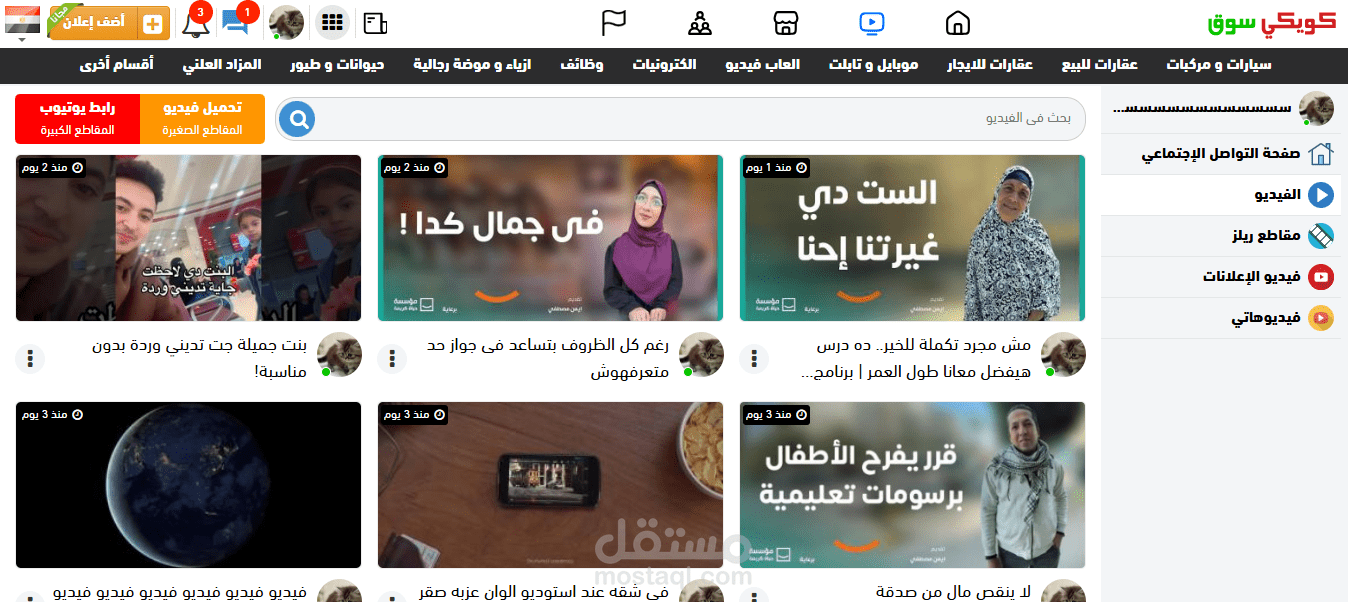Image resolution: width=1348 pixels, height=602 pixels.
Task: Open title لا ينقص مال من صدقة
Action: point(953,592)
